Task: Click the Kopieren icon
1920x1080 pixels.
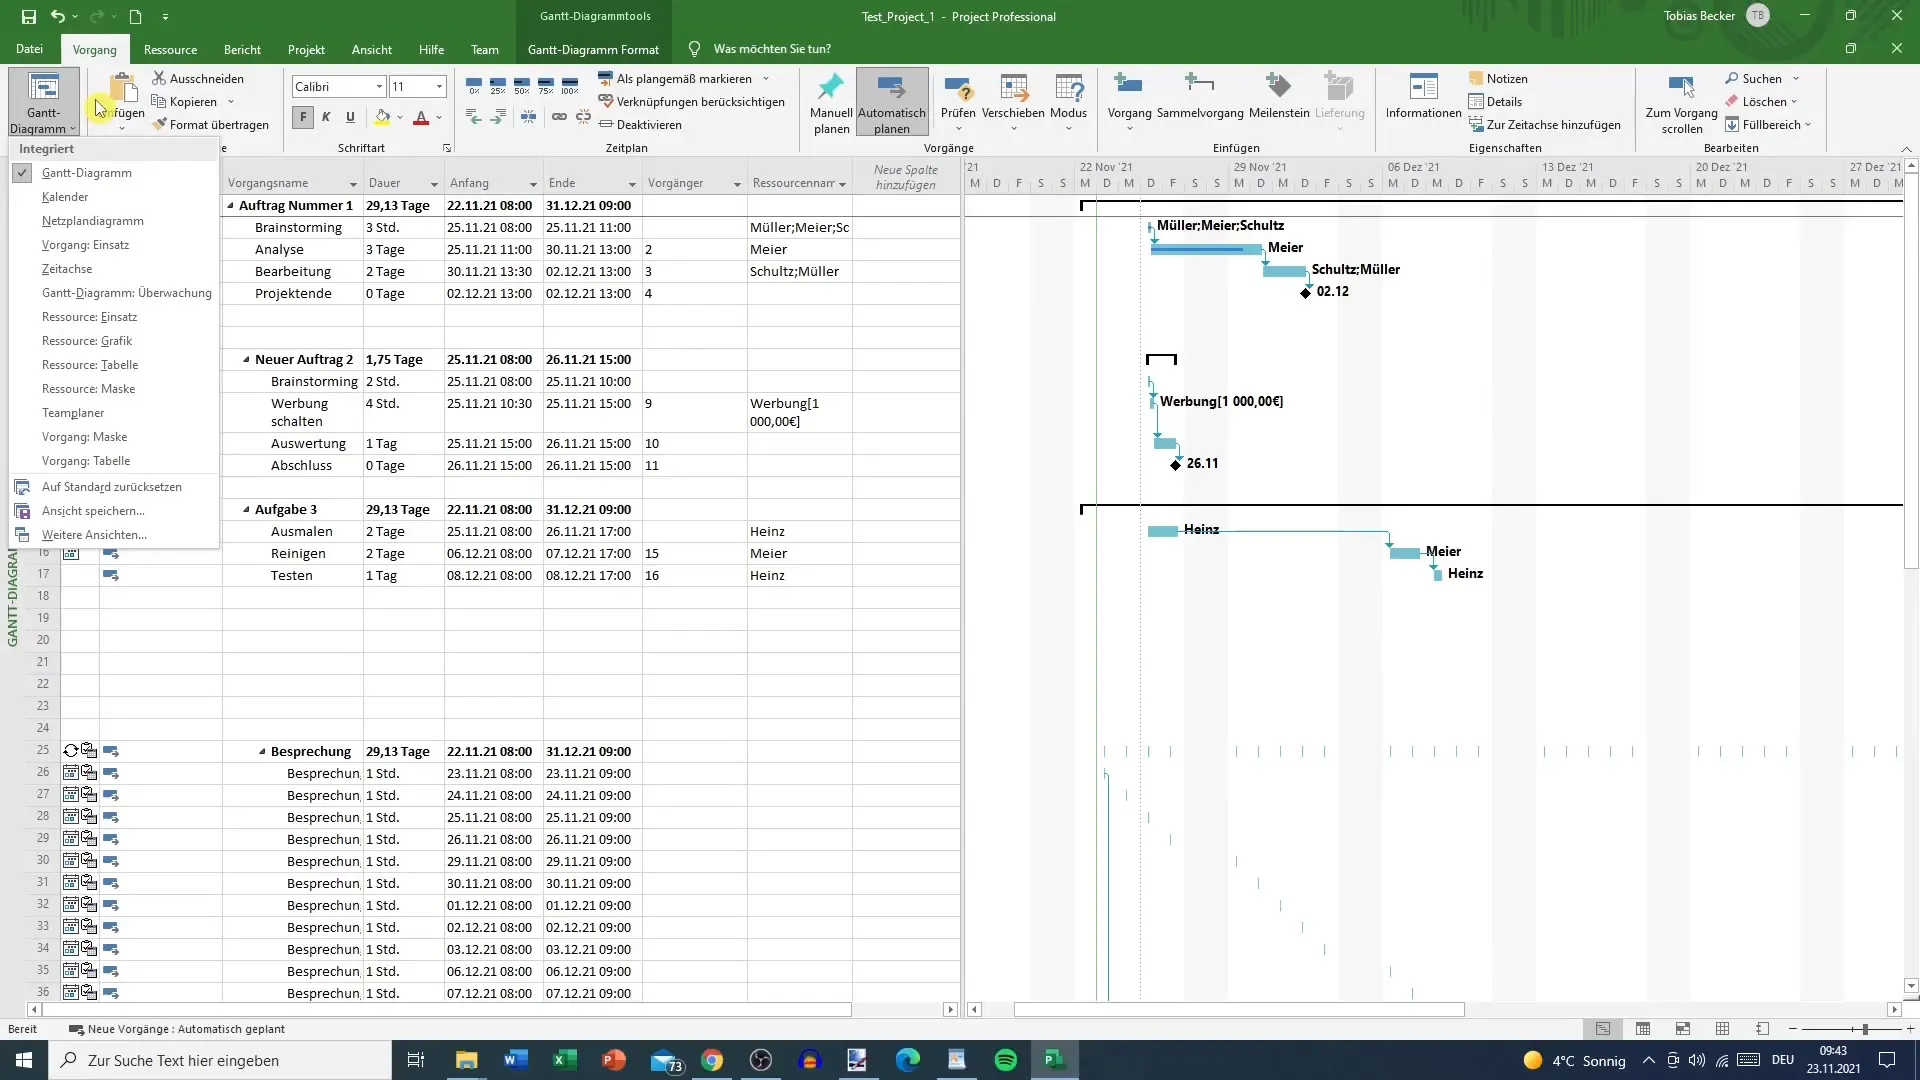Action: pos(159,101)
